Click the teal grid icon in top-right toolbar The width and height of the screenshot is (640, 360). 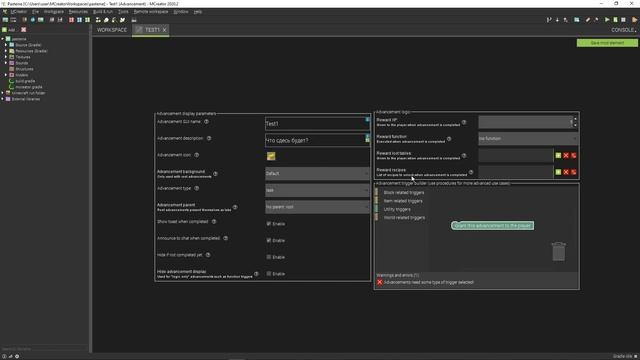pyautogui.click(x=576, y=20)
